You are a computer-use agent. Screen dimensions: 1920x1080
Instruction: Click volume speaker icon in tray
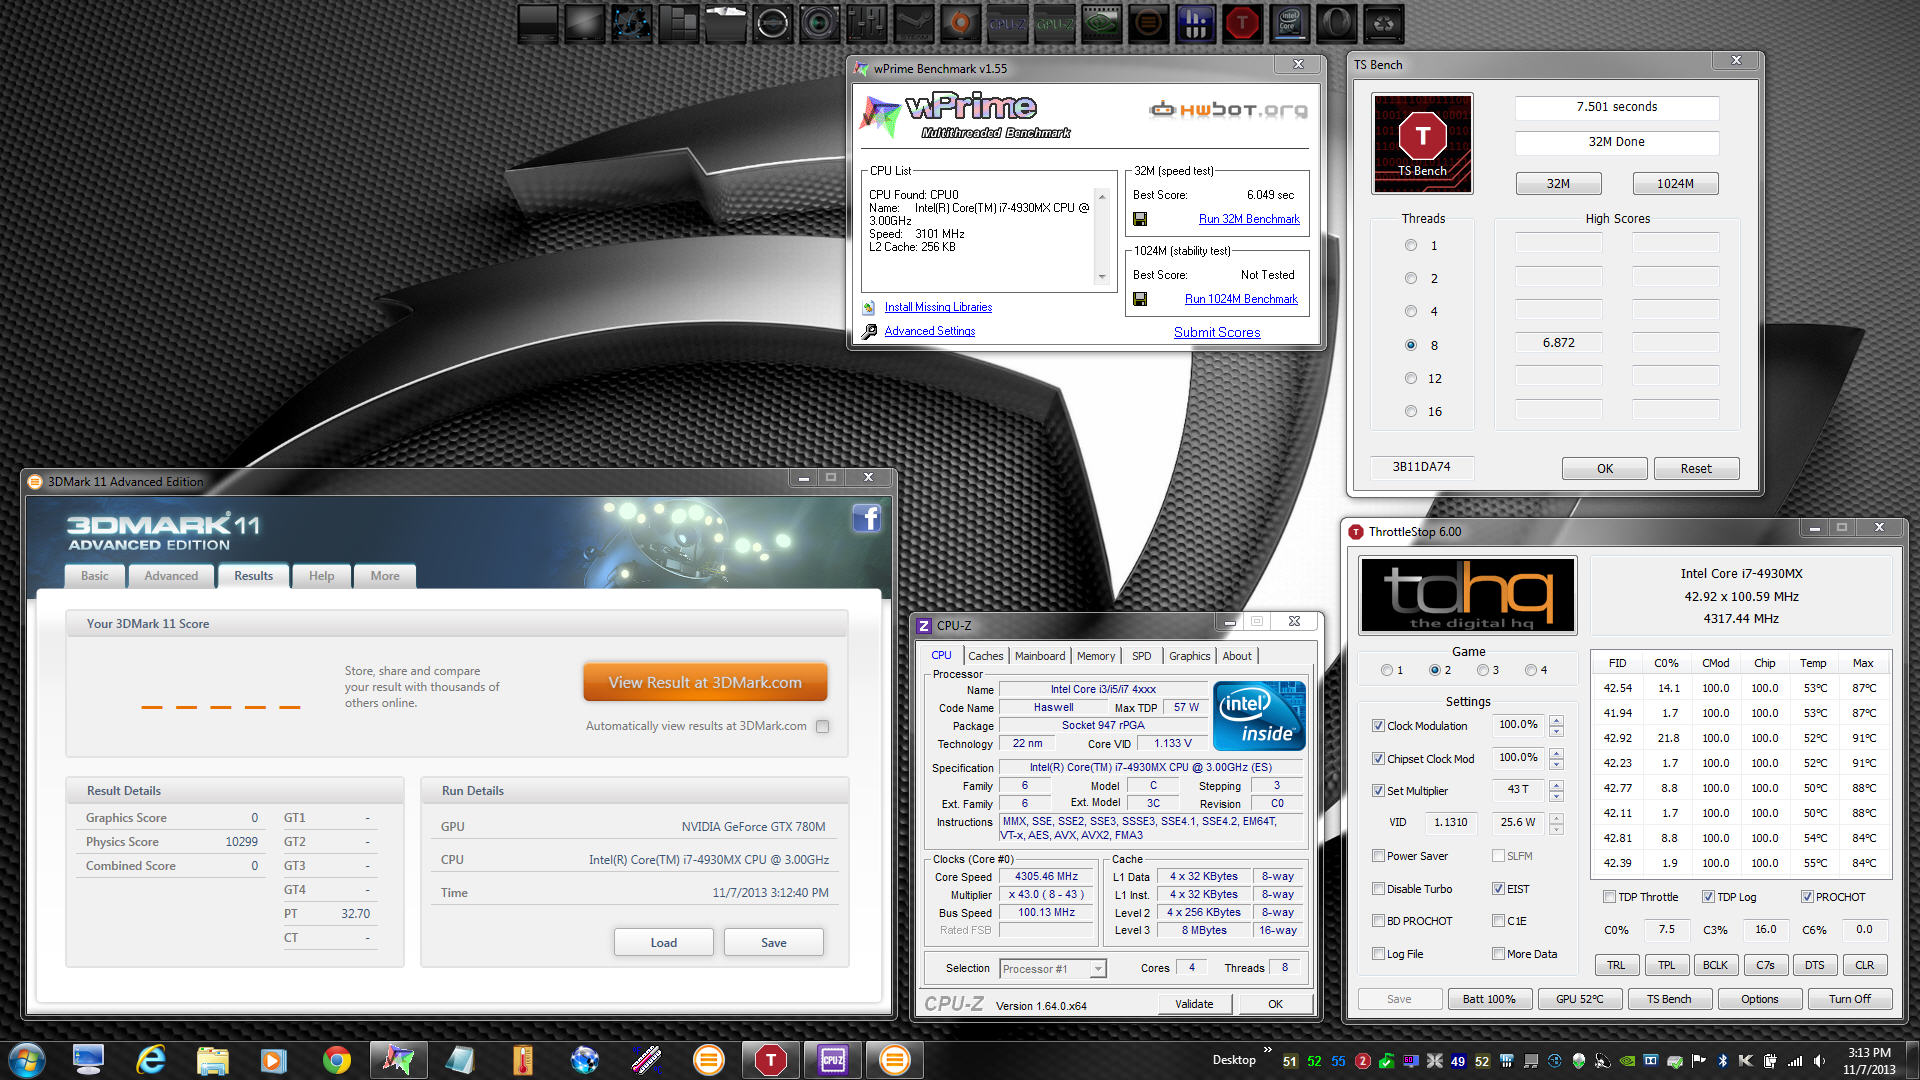coord(1819,1060)
